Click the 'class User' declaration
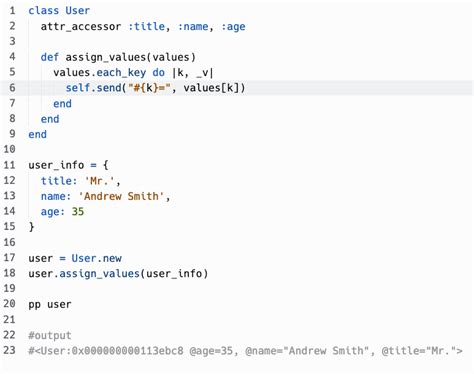 click(x=59, y=10)
